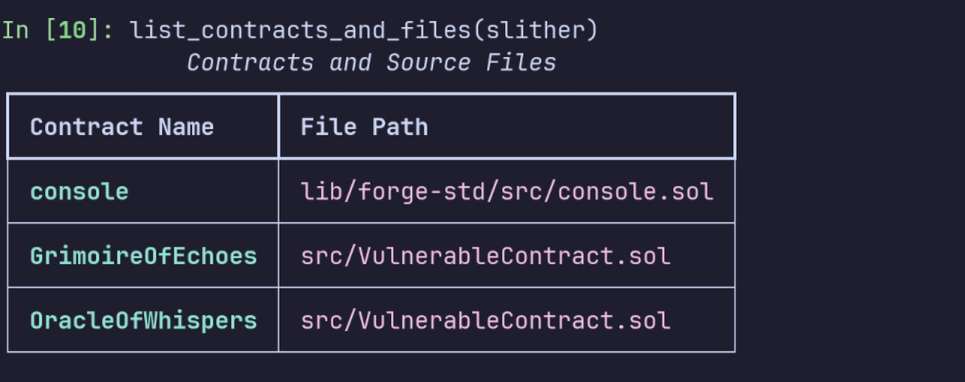Image resolution: width=965 pixels, height=382 pixels.
Task: Click the lib/forge-std/src/console.sol path
Action: (507, 192)
